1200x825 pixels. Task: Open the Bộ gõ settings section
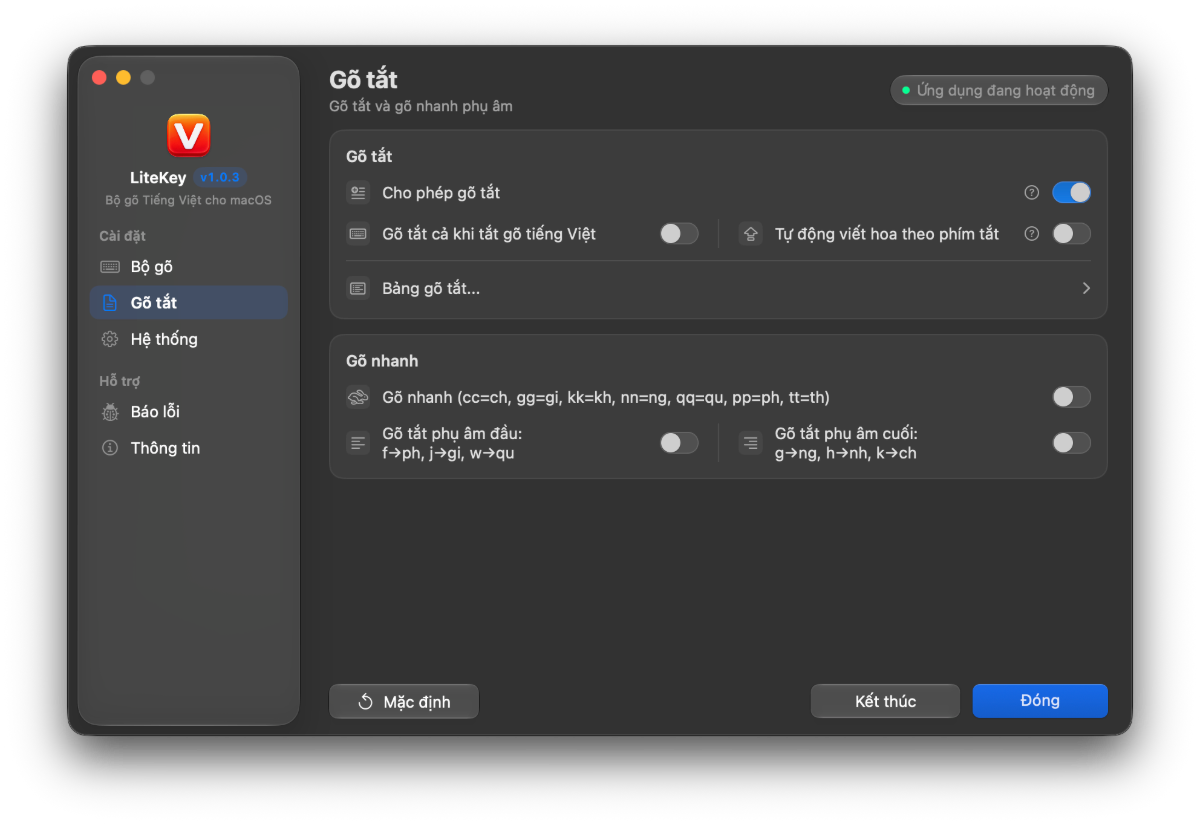[189, 267]
